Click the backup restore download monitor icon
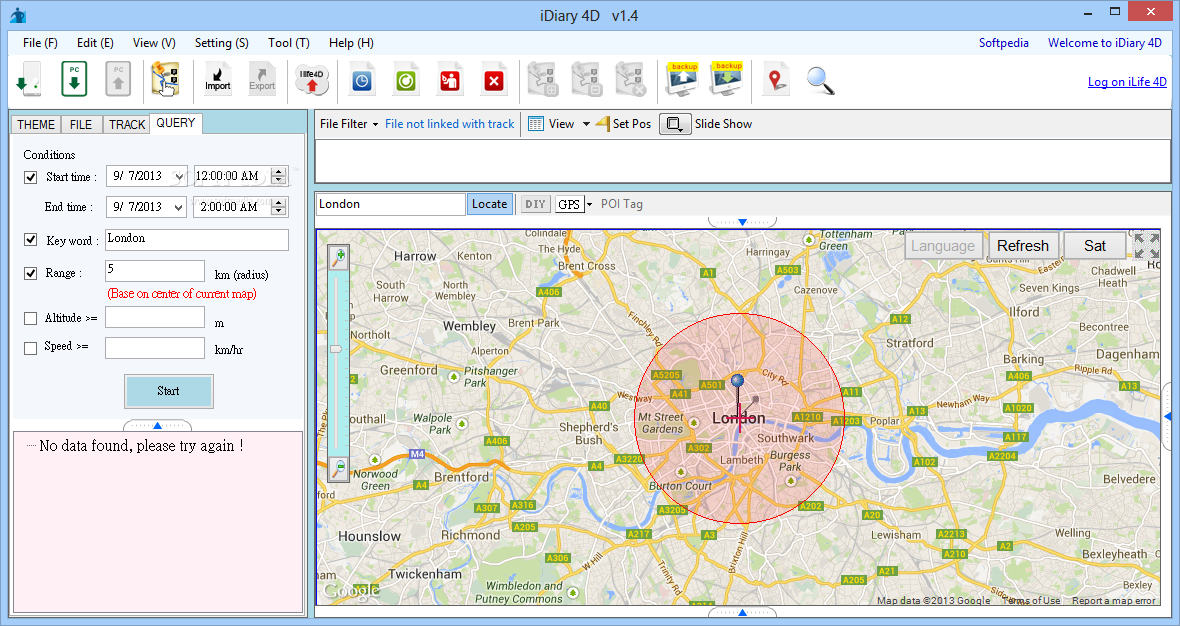This screenshot has width=1180, height=626. click(727, 80)
